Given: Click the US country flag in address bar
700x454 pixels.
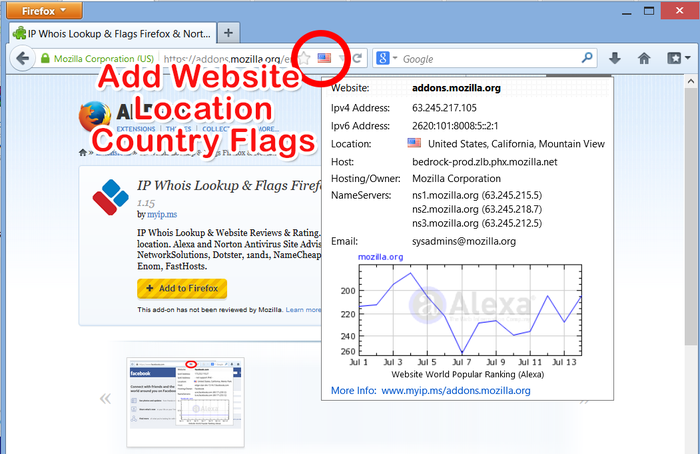Looking at the screenshot, I should [324, 58].
